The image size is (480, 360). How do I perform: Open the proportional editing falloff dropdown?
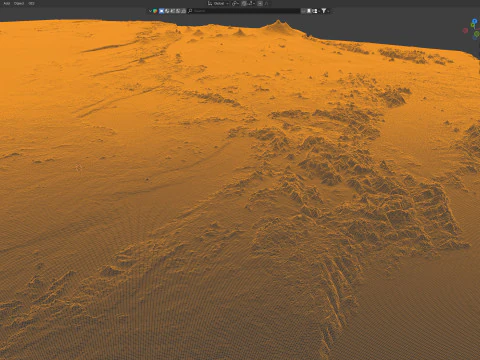point(266,3)
